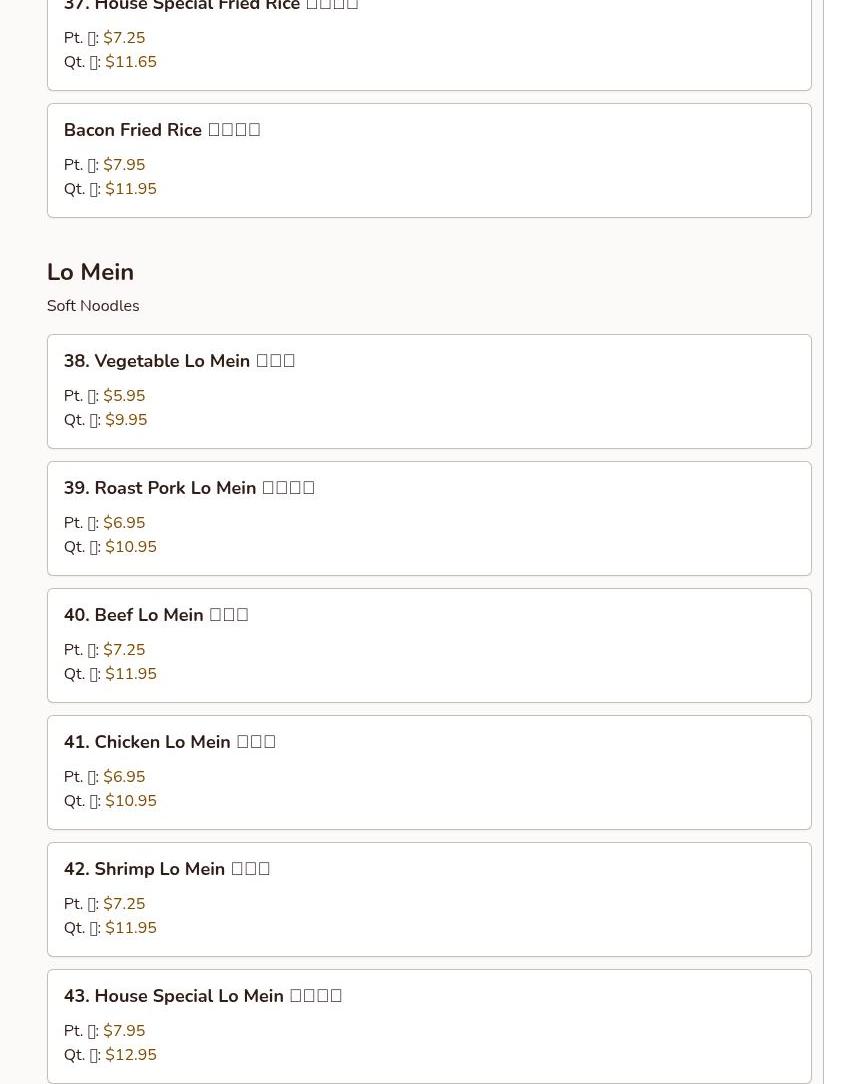Choose the $11.65 quart House Special Fried Rice price
Viewport: 844px width, 1084px height.
click(131, 62)
